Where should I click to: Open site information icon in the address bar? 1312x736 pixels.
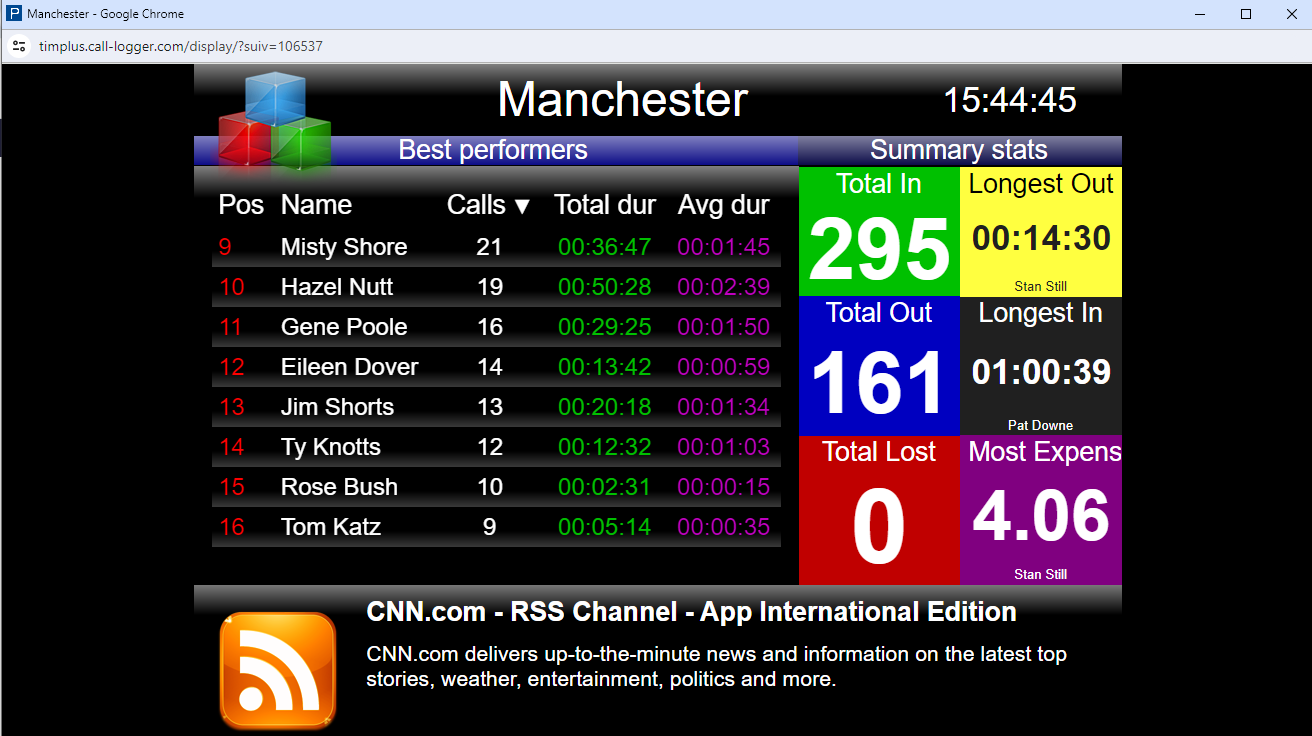point(20,45)
